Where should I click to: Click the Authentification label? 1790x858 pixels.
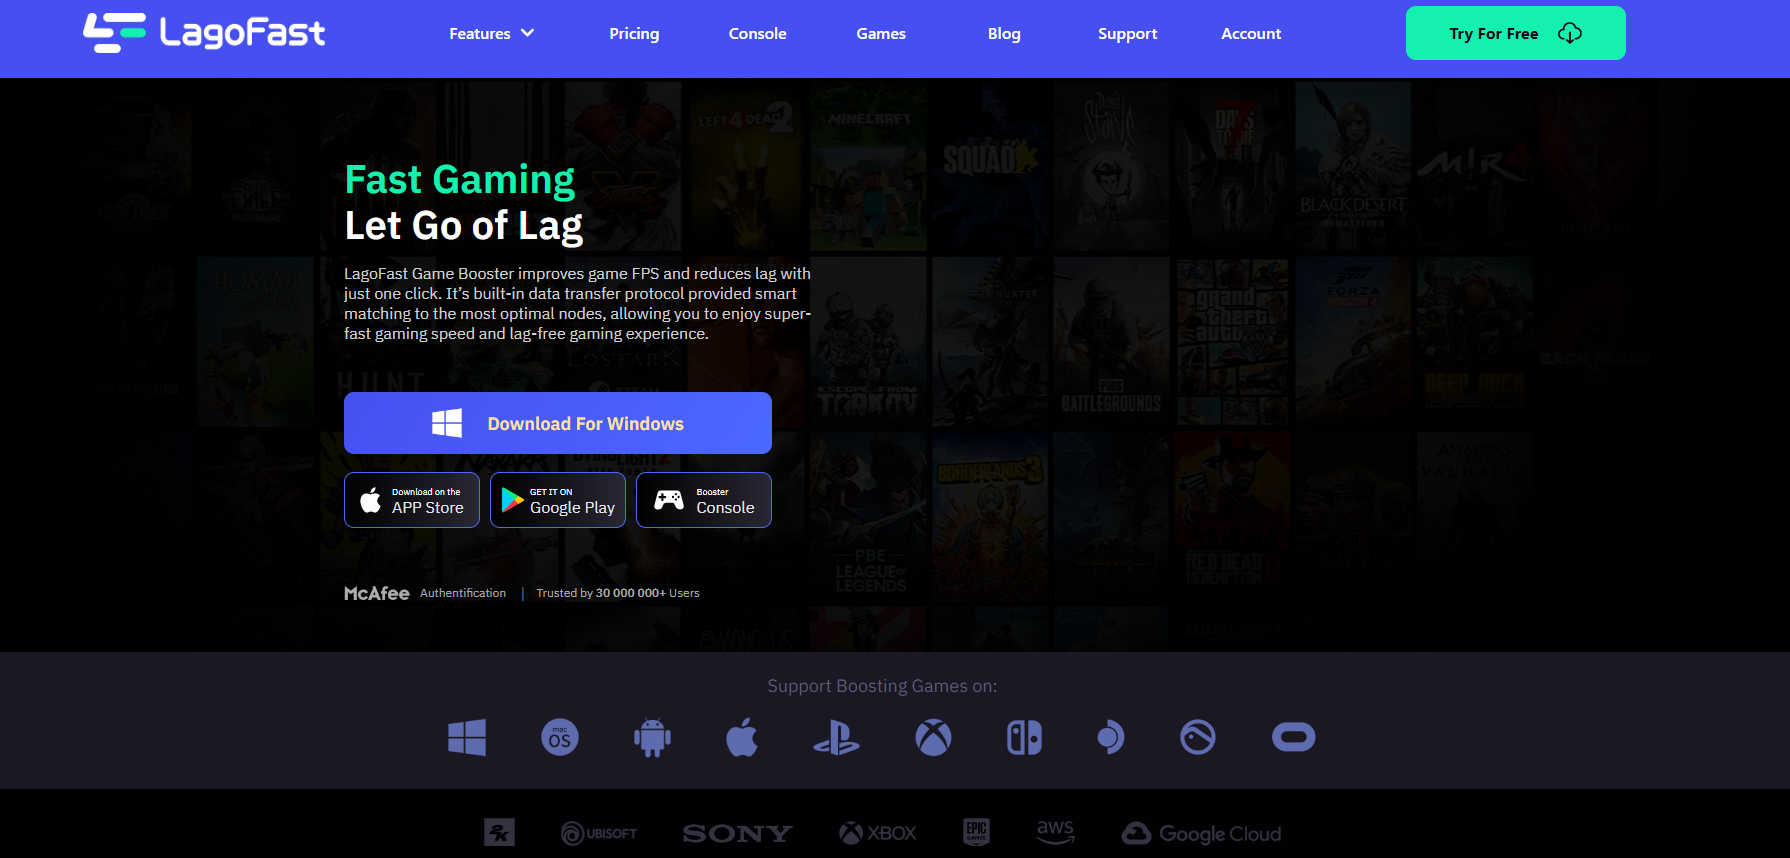(x=463, y=593)
